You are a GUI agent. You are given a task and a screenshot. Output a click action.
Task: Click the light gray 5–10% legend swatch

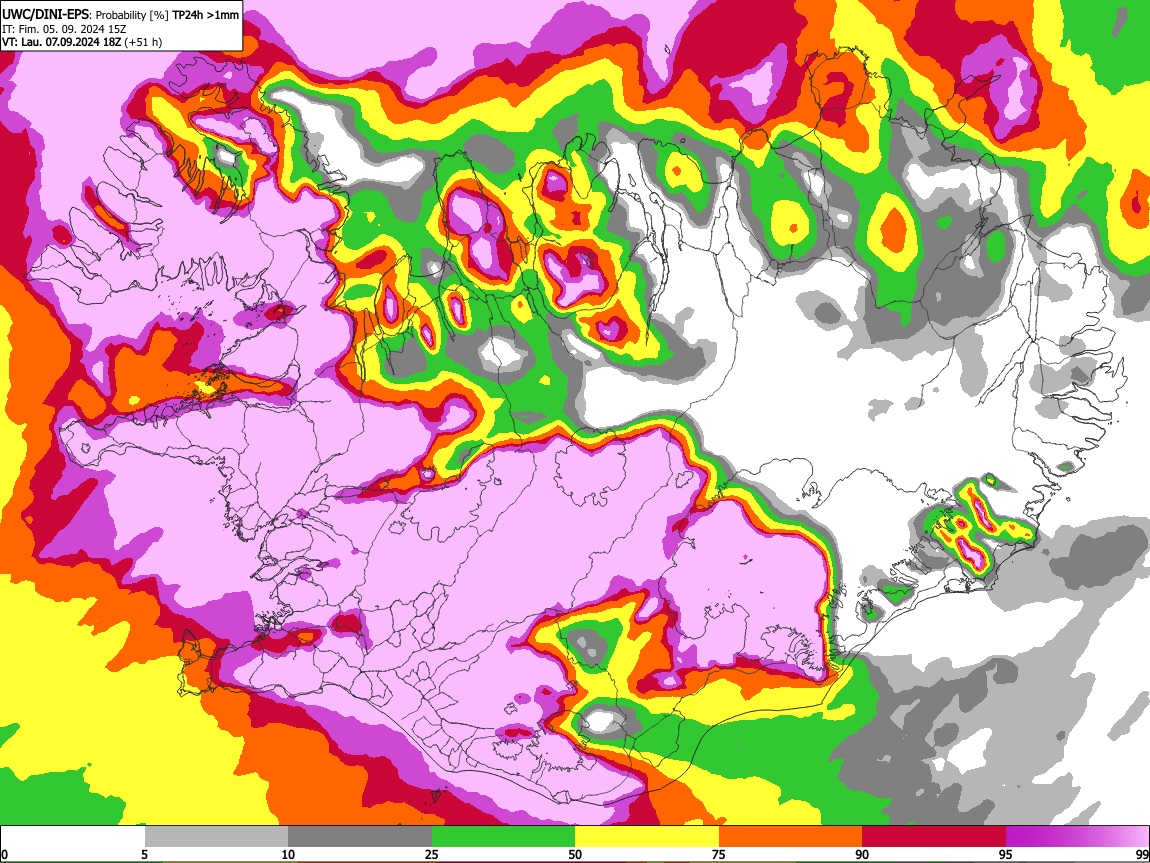[x=216, y=837]
